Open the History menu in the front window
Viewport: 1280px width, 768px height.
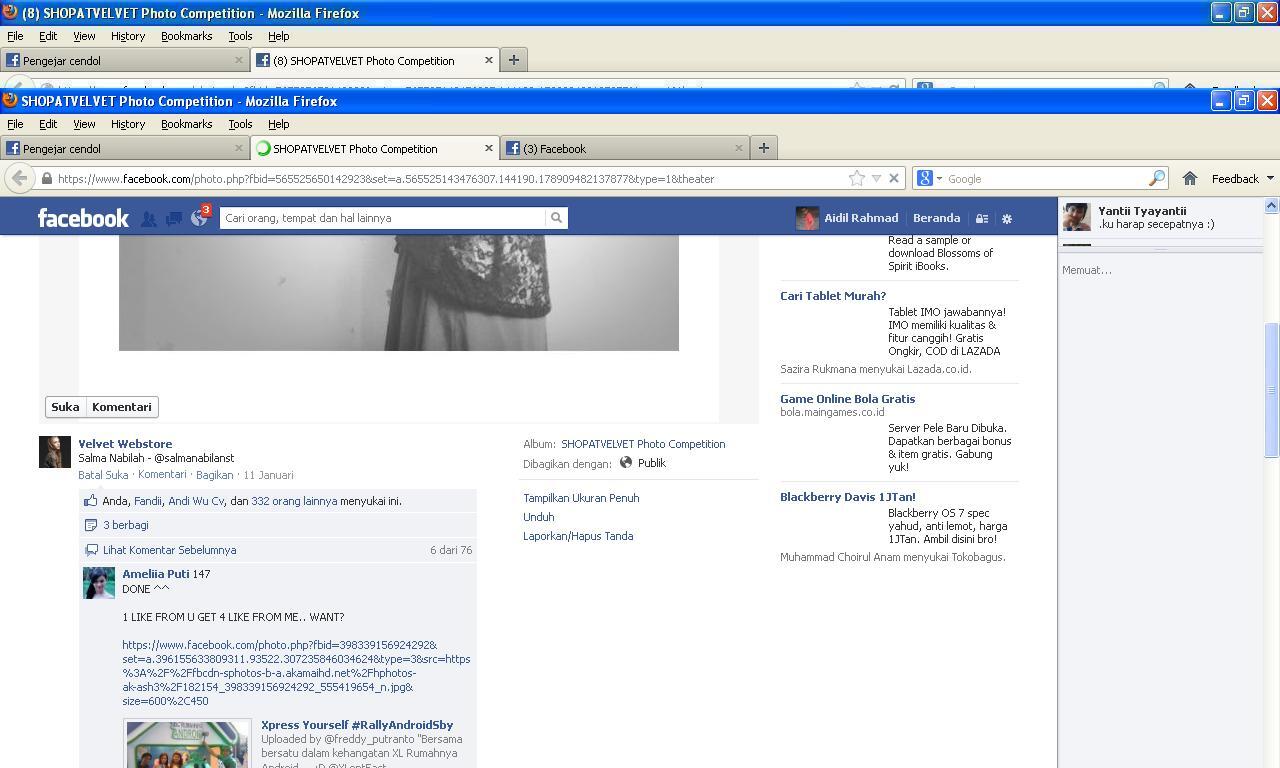(x=128, y=124)
